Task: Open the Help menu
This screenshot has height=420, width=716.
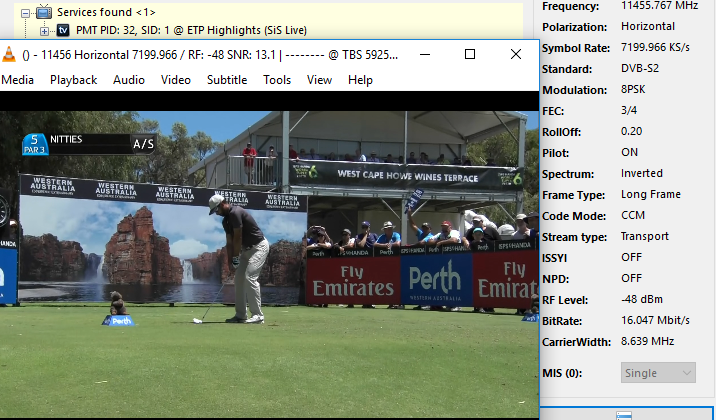Action: point(360,80)
